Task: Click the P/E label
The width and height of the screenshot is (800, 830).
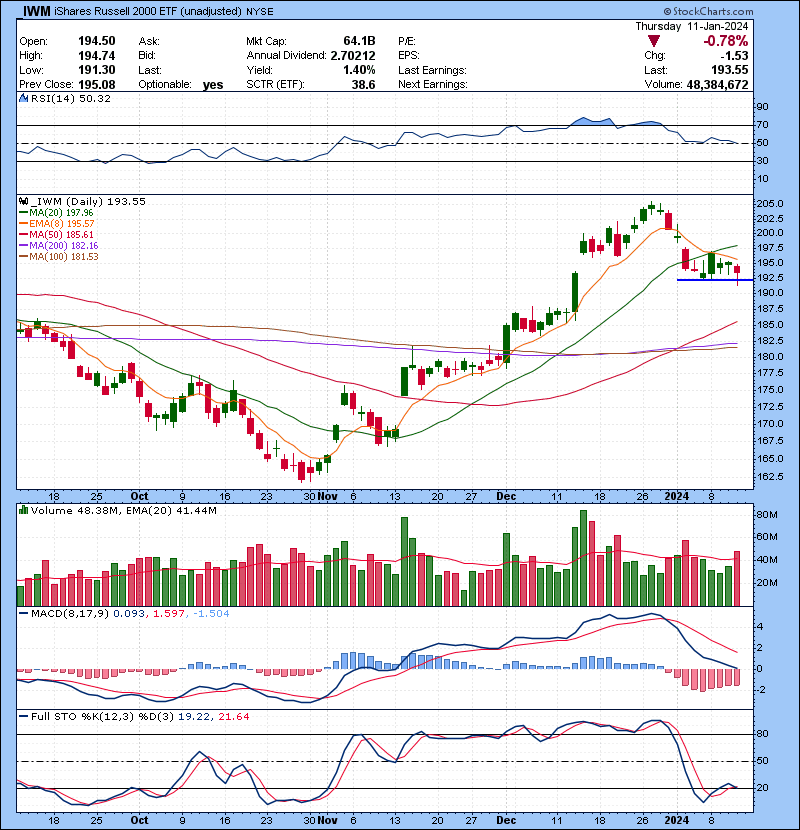Action: [x=407, y=41]
